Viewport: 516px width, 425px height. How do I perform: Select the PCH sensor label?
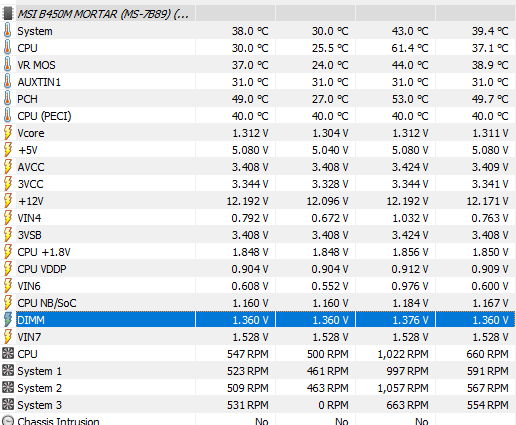pos(27,99)
